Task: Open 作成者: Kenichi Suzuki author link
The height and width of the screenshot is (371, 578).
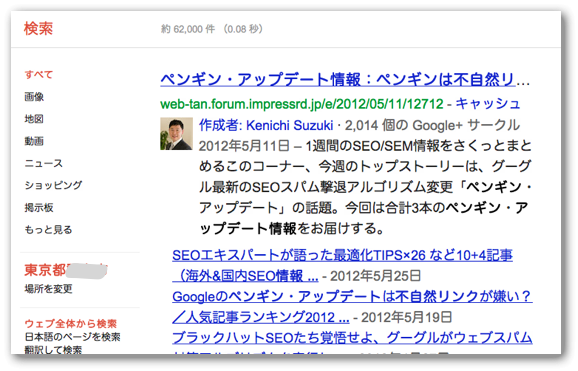Action: pyautogui.click(x=266, y=125)
